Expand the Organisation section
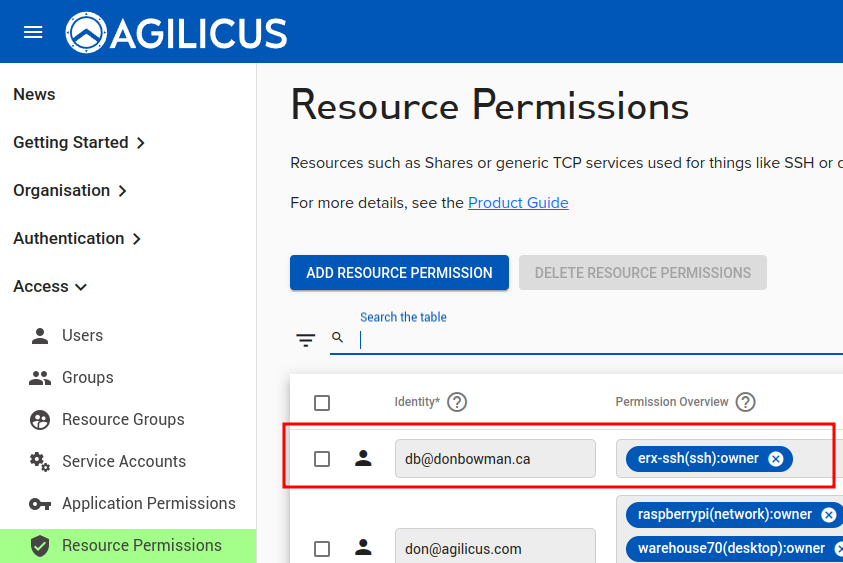The image size is (843, 563). click(x=70, y=191)
